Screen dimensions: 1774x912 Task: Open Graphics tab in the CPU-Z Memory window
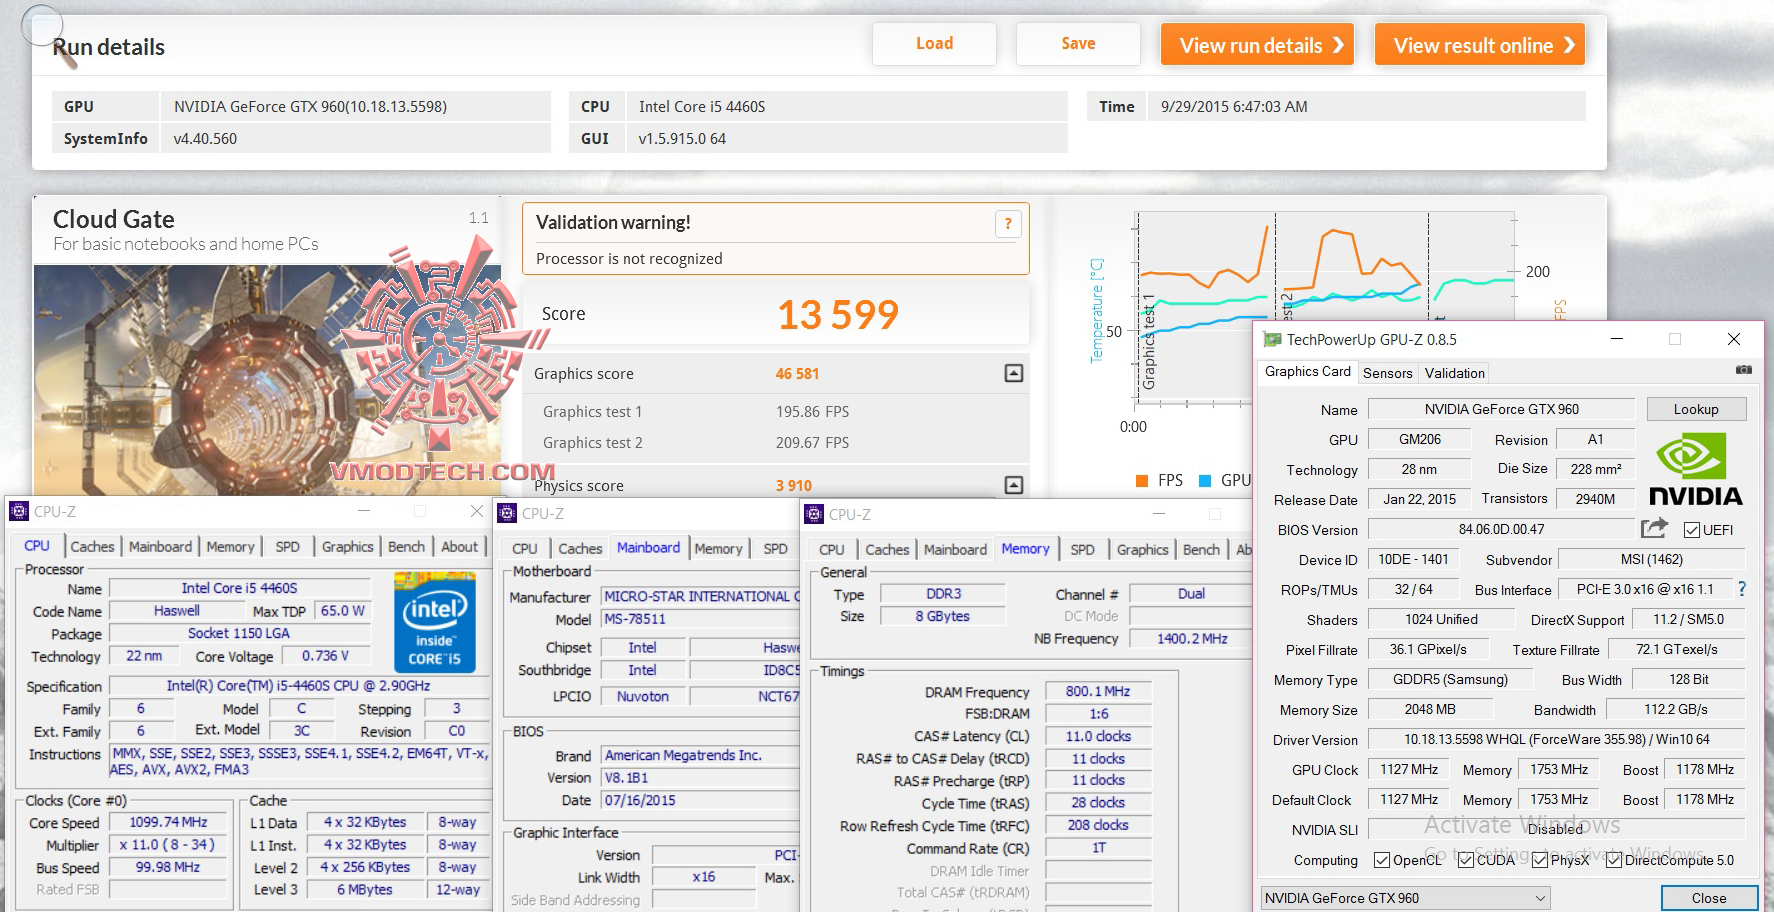1142,550
